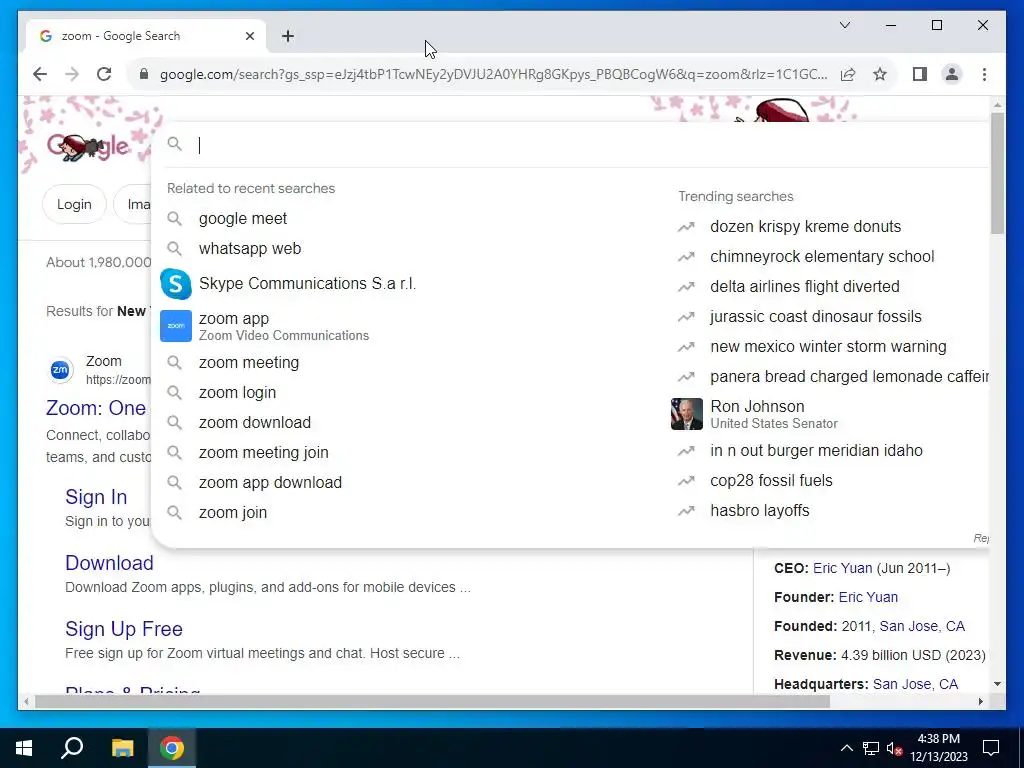The height and width of the screenshot is (768, 1024).
Task: Open the Sign In sitelink
Action: [96, 497]
